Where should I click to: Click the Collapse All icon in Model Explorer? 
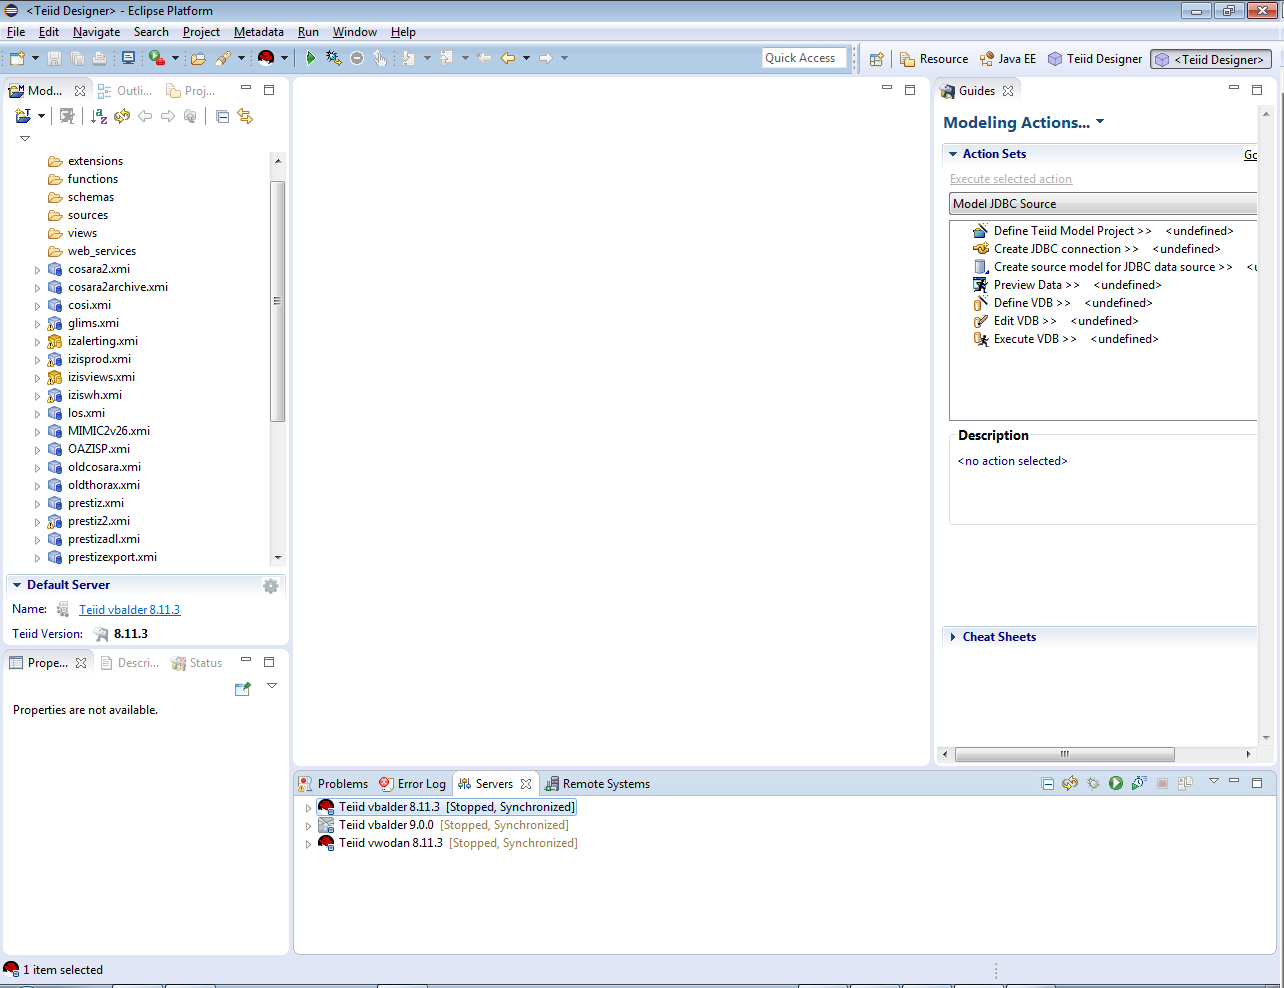[222, 117]
